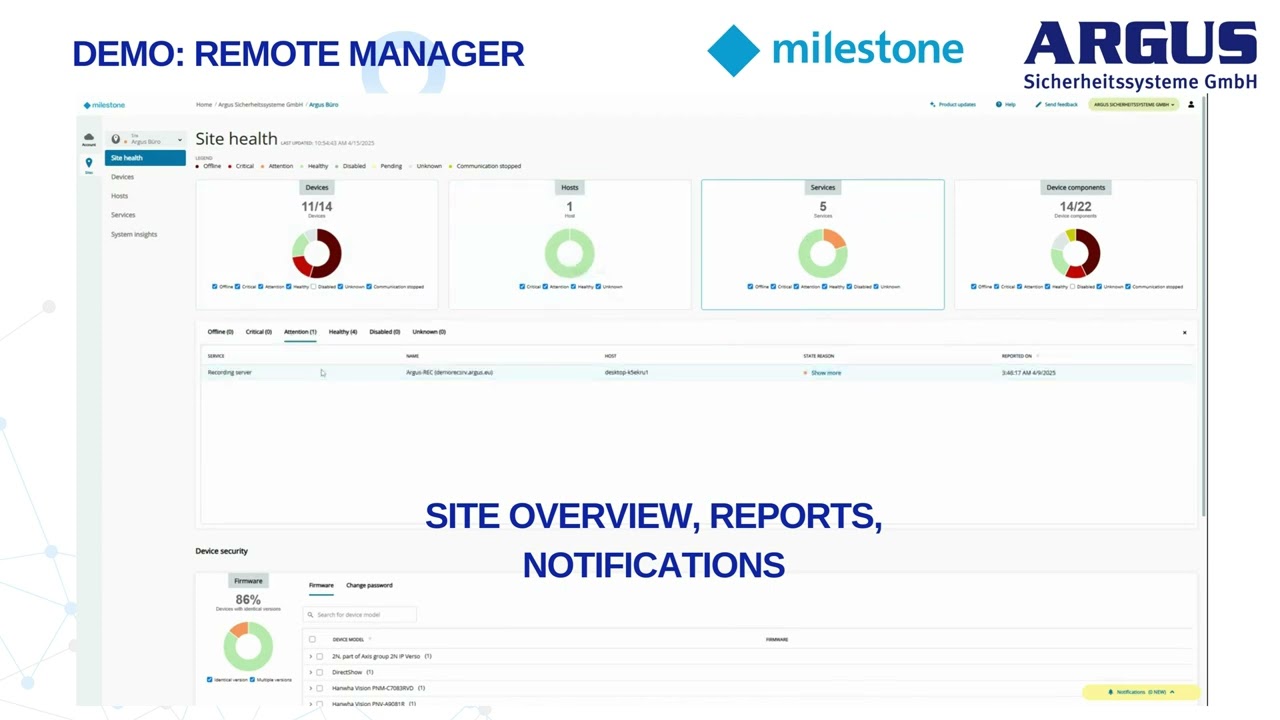Image resolution: width=1280 pixels, height=720 pixels.
Task: Expand the DirectShow device row
Action: point(310,672)
